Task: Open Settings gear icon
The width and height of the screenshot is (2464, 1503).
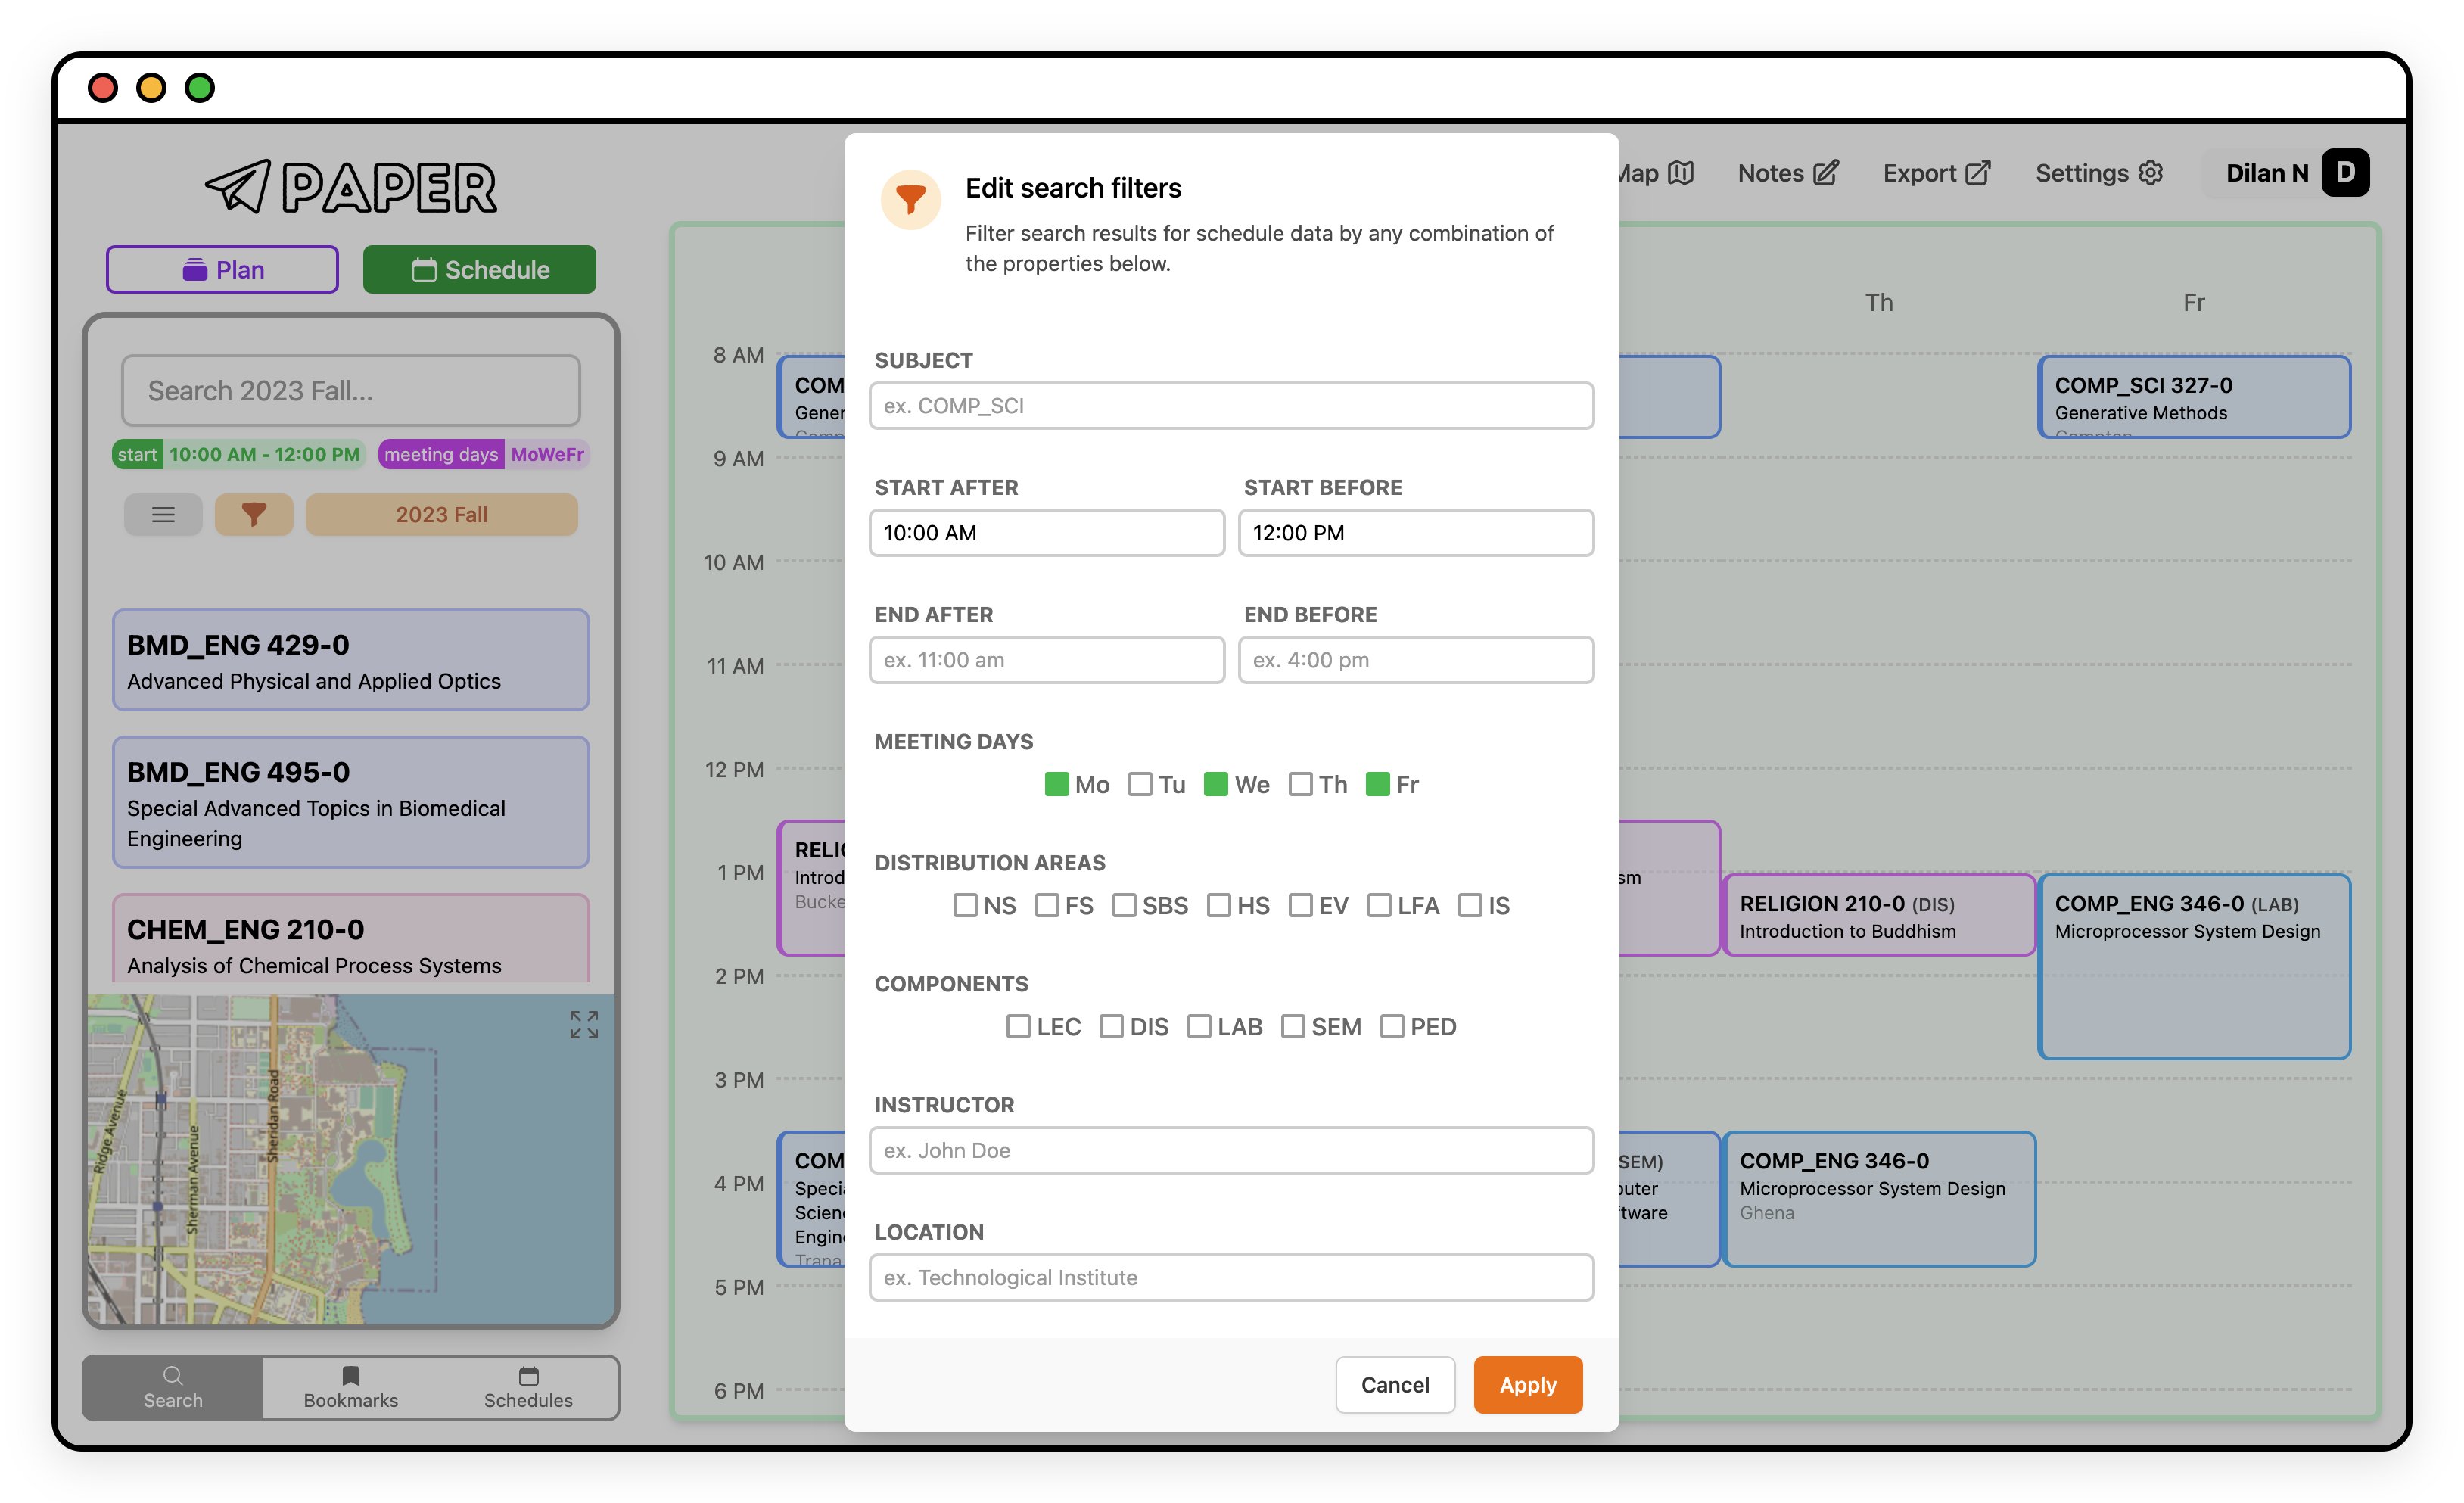Action: tap(2151, 173)
